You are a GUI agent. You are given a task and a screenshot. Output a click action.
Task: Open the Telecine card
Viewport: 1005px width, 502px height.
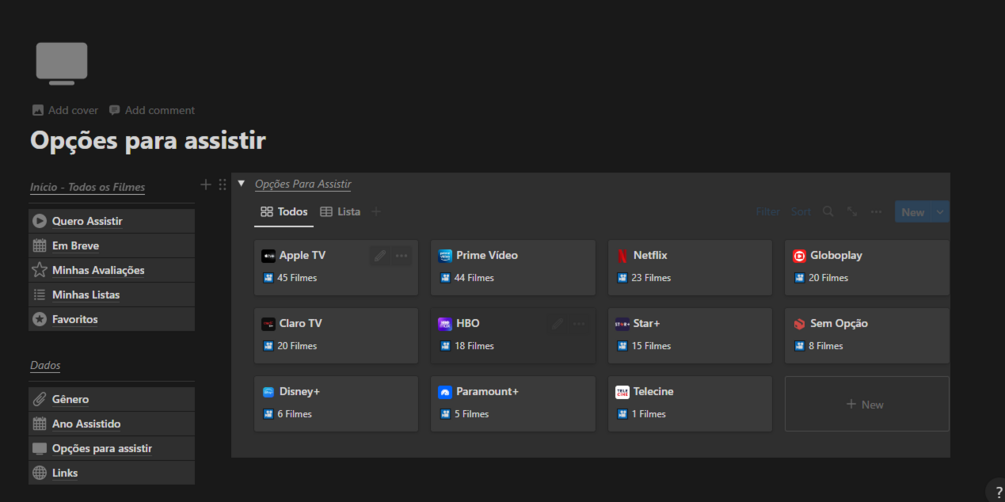coord(690,403)
